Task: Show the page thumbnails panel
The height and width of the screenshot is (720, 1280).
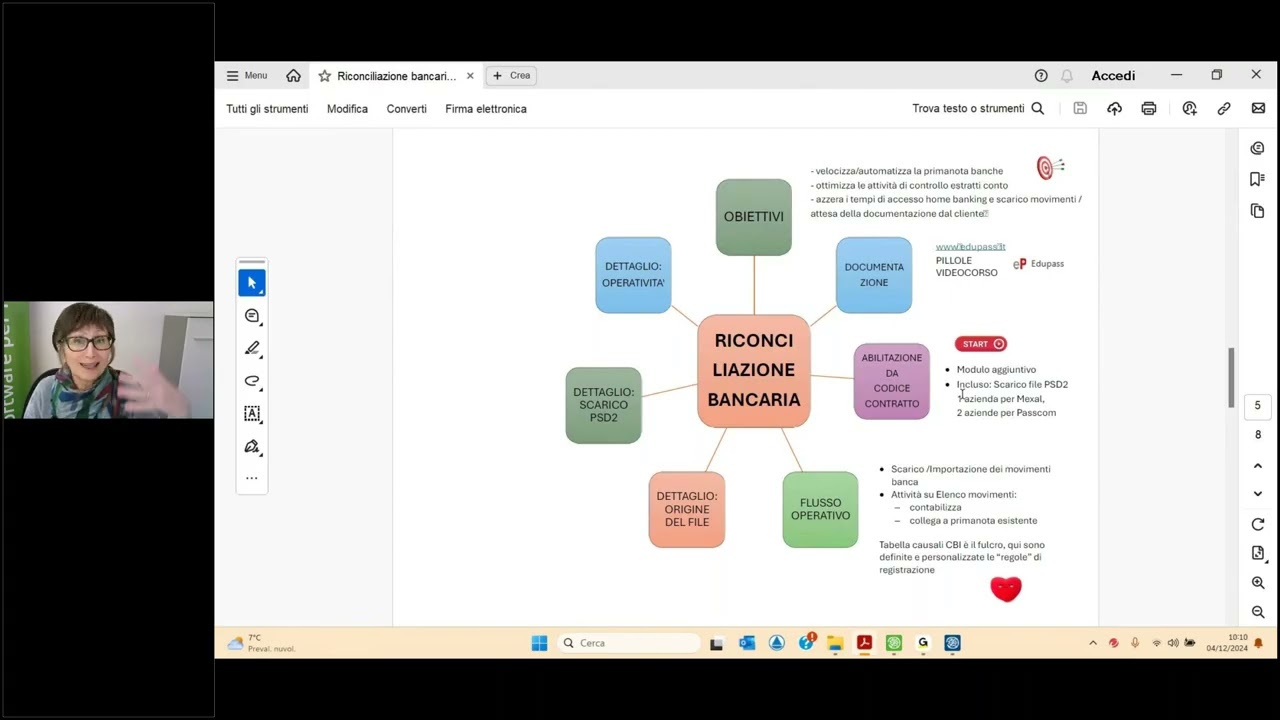Action: (x=1258, y=211)
